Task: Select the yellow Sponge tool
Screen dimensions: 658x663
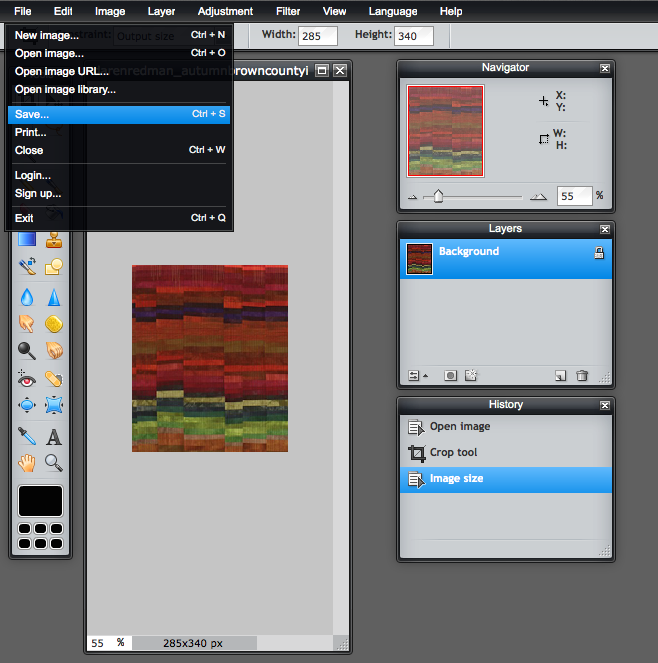Action: coord(54,324)
